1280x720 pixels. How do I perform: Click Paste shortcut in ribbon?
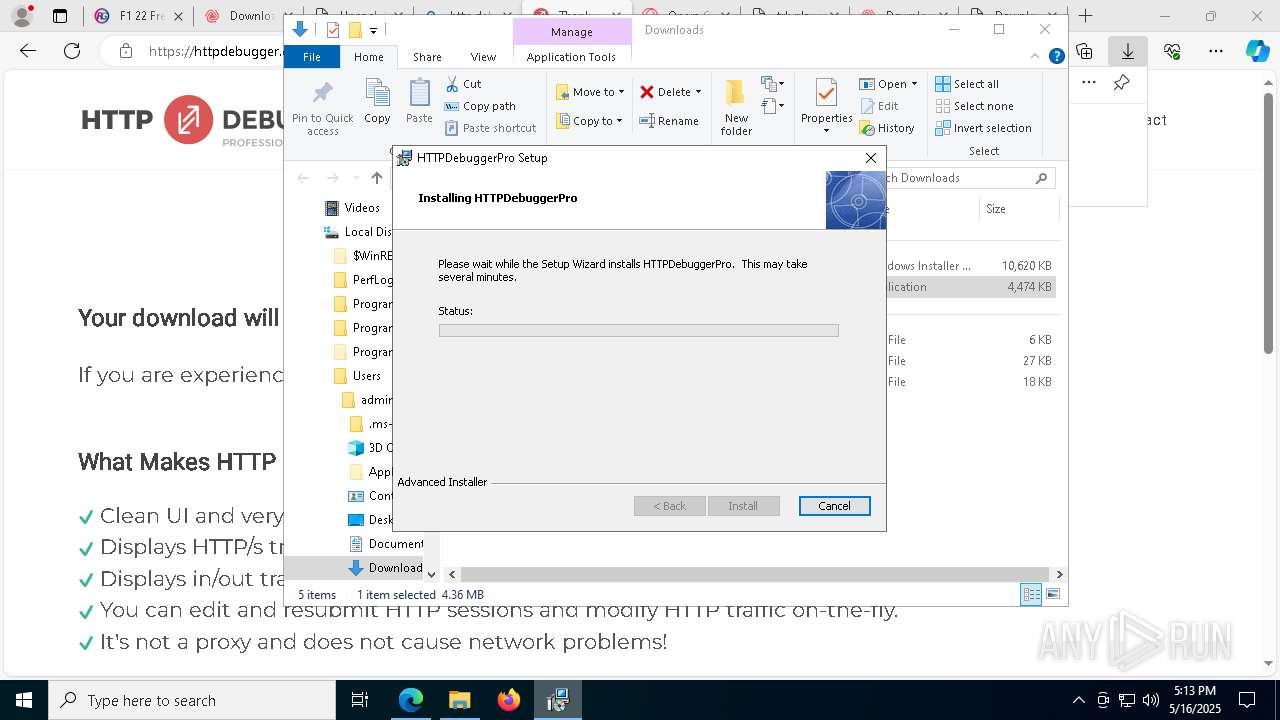click(490, 128)
